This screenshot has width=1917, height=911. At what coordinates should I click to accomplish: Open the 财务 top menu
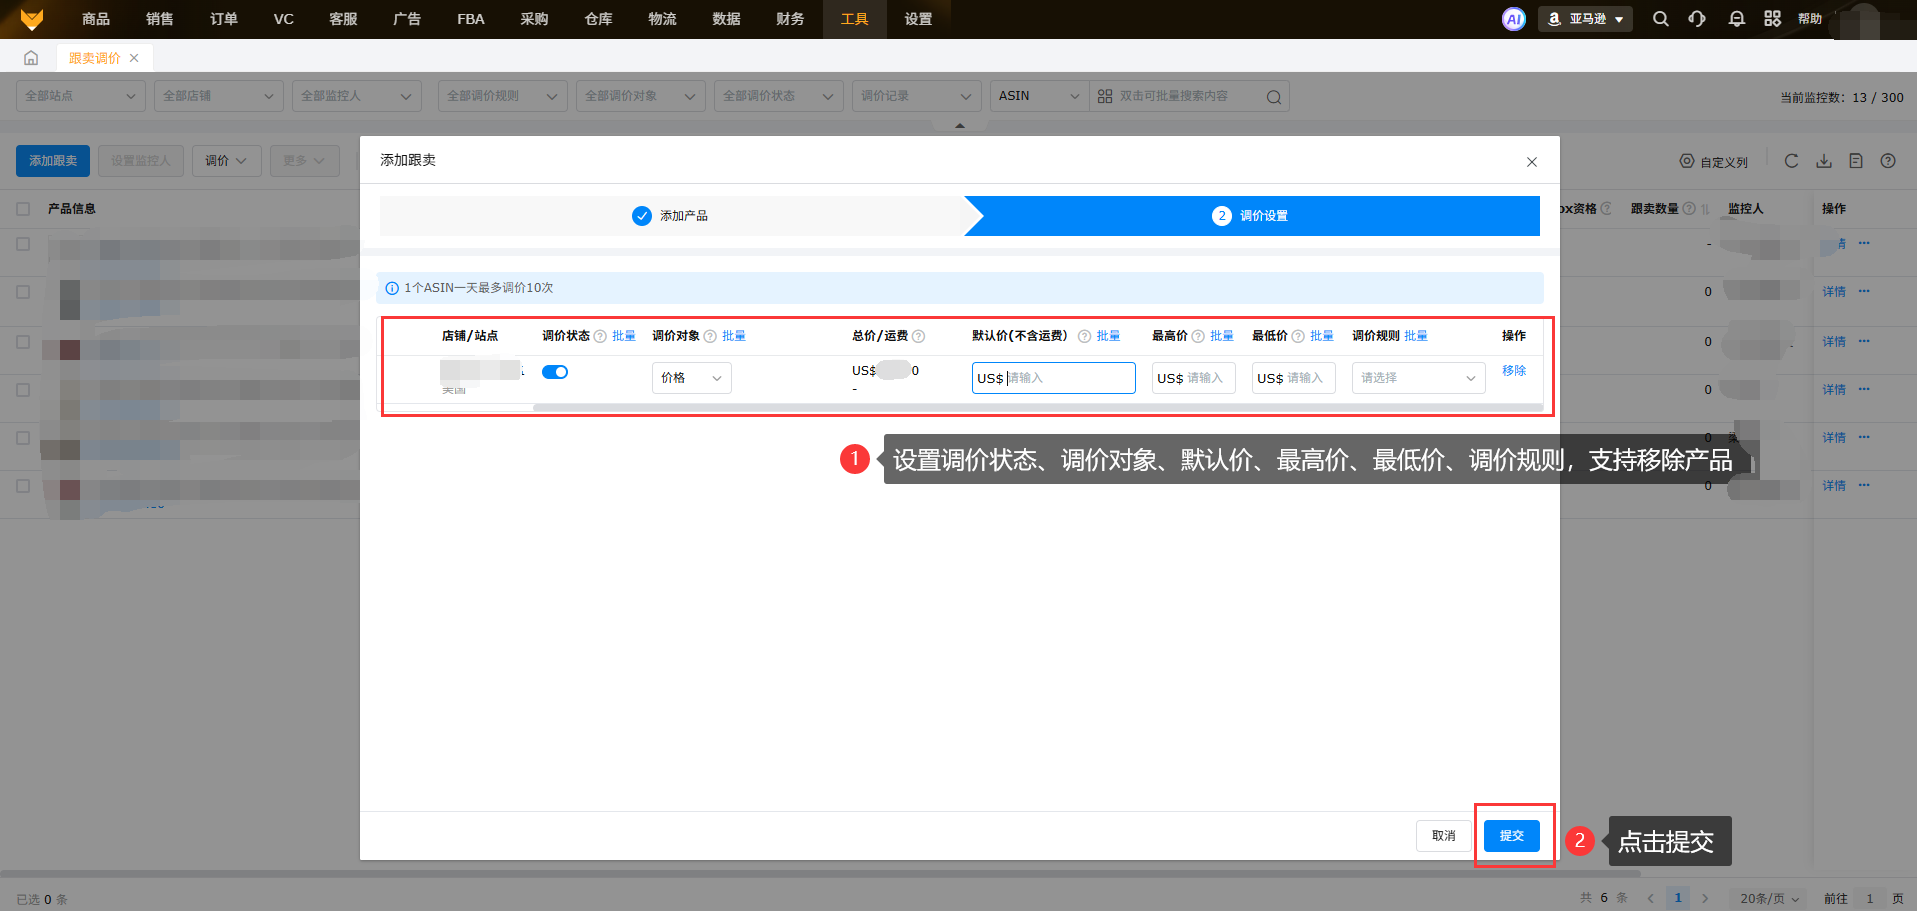click(x=790, y=19)
